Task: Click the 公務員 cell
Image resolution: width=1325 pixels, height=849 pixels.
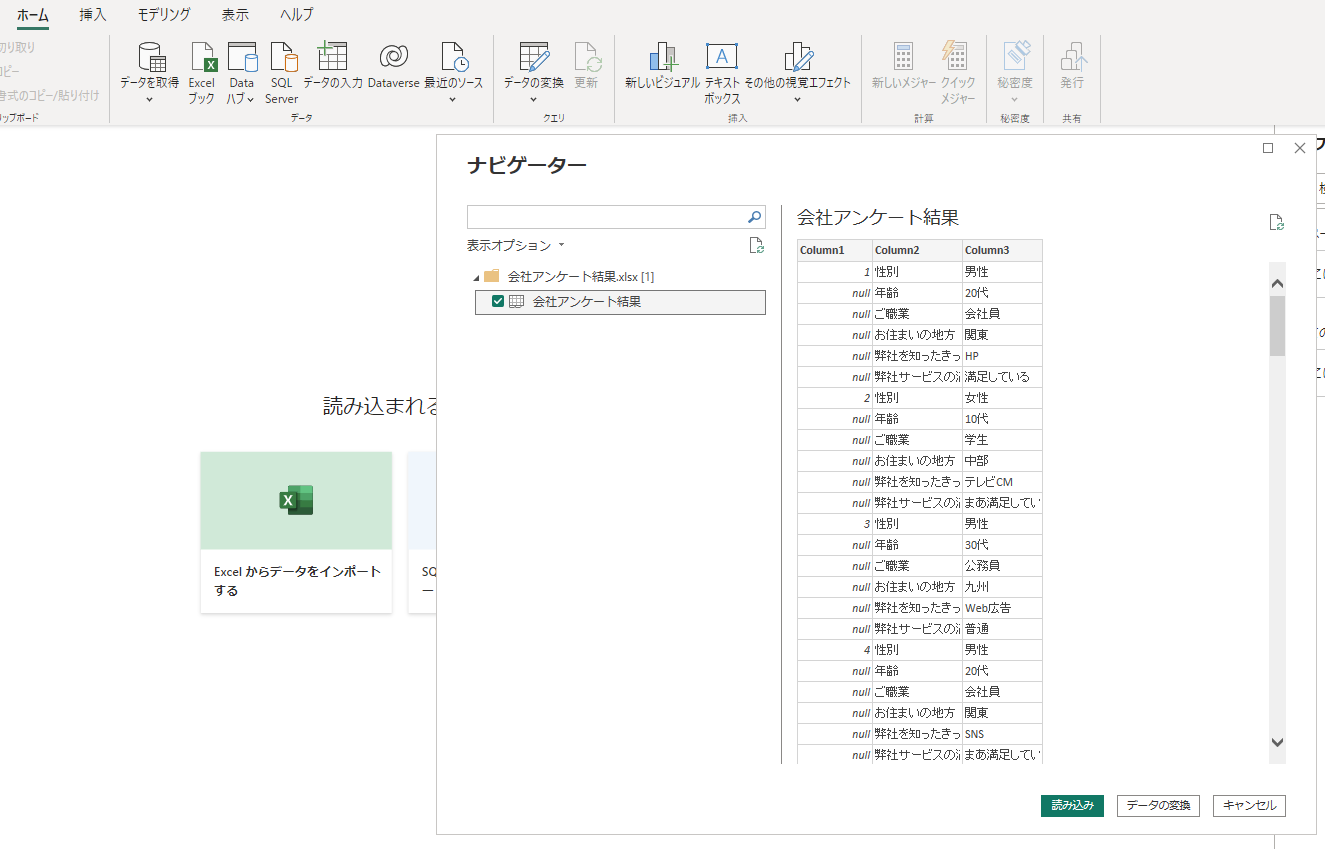Action: [1002, 566]
